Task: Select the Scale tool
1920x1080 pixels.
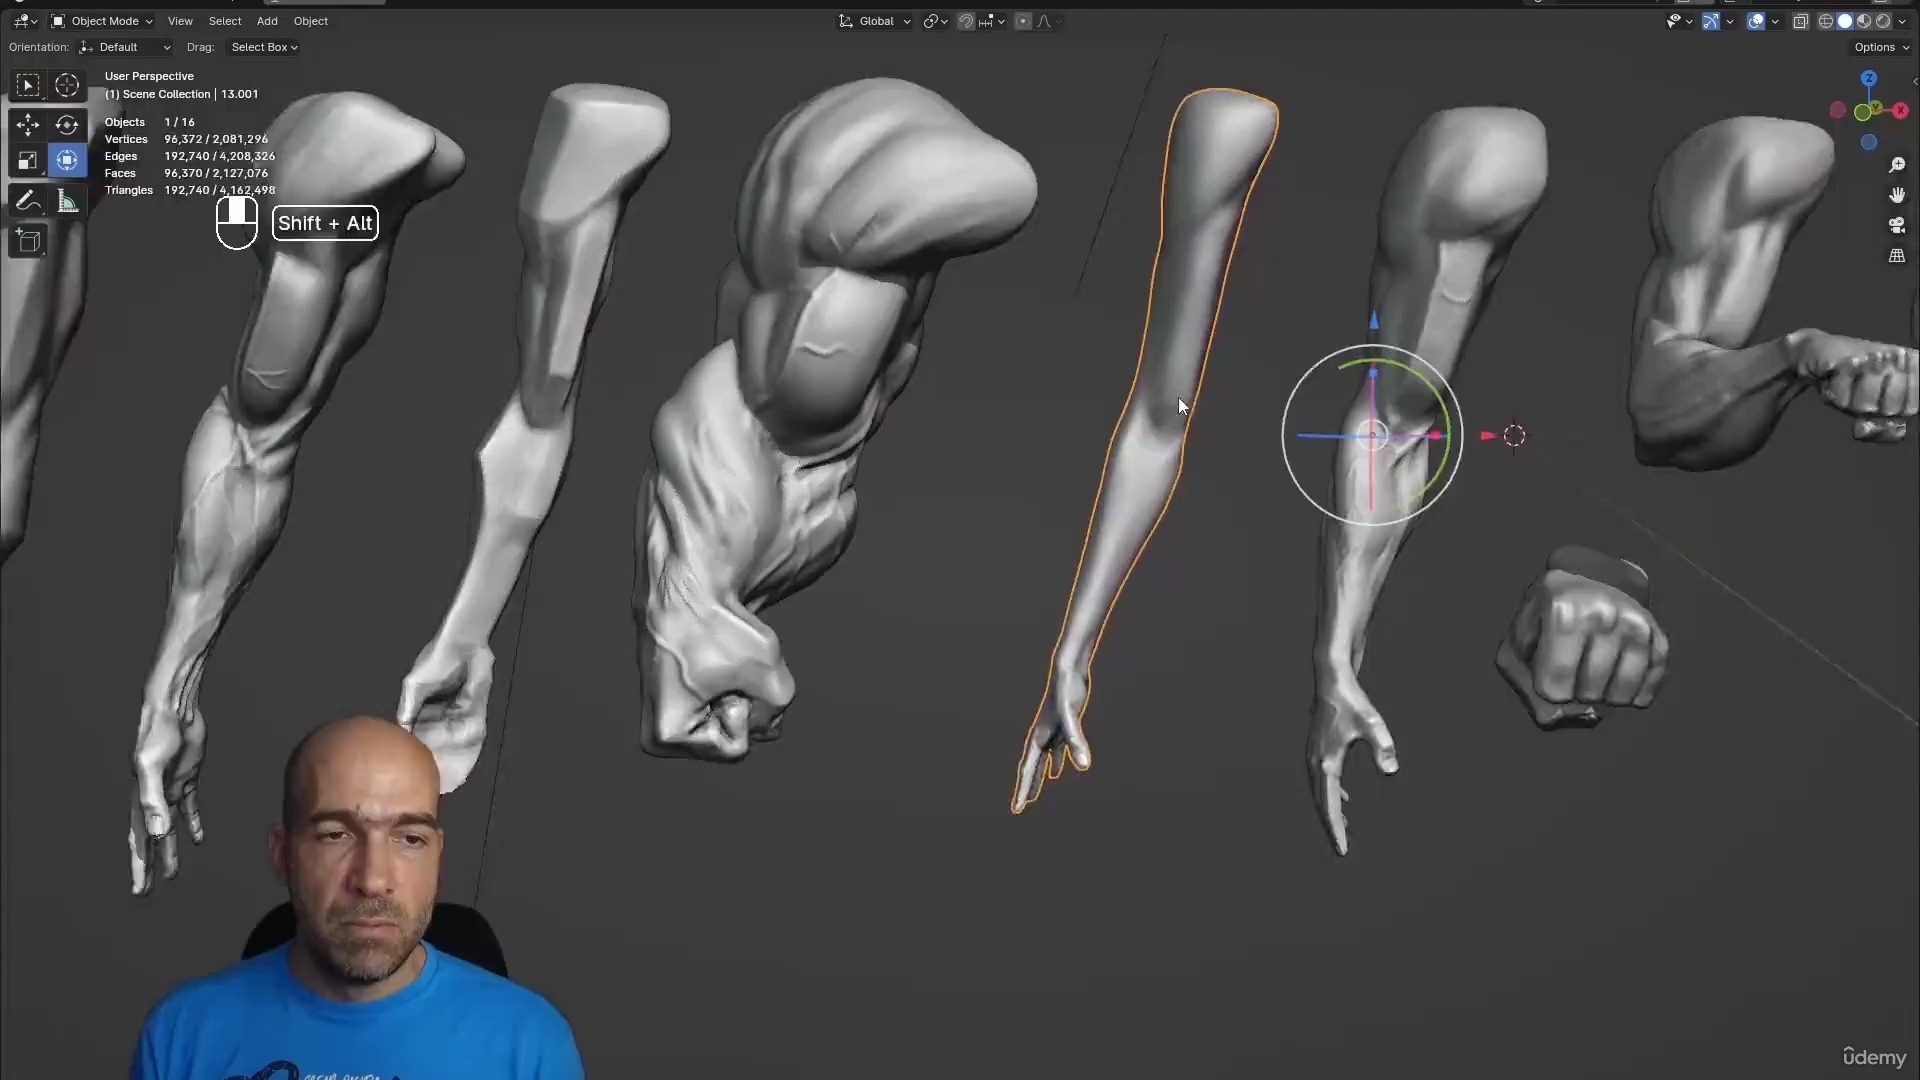Action: point(28,161)
